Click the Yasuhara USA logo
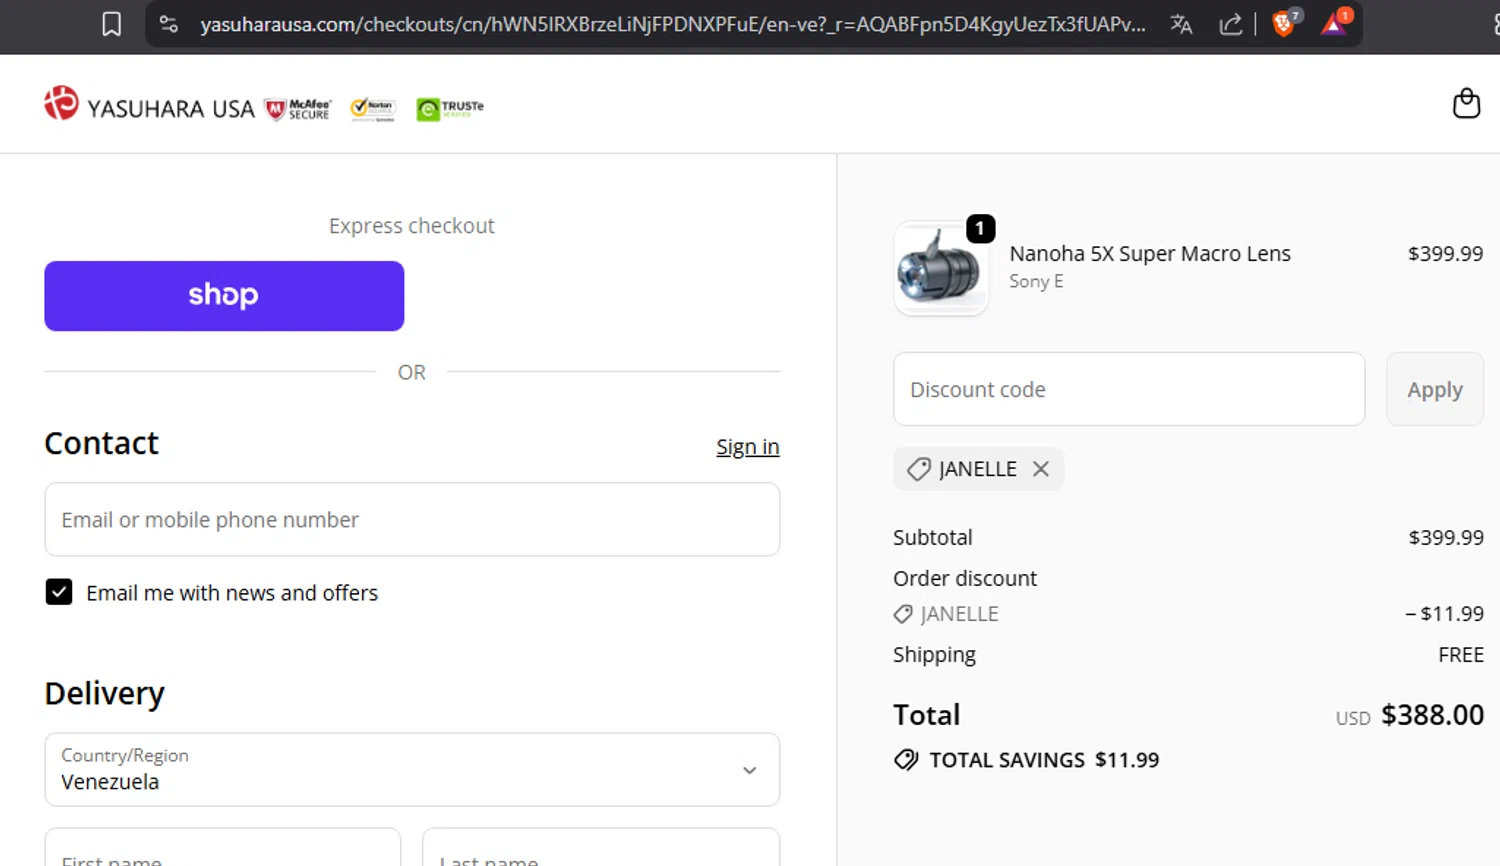The width and height of the screenshot is (1500, 866). pyautogui.click(x=149, y=105)
